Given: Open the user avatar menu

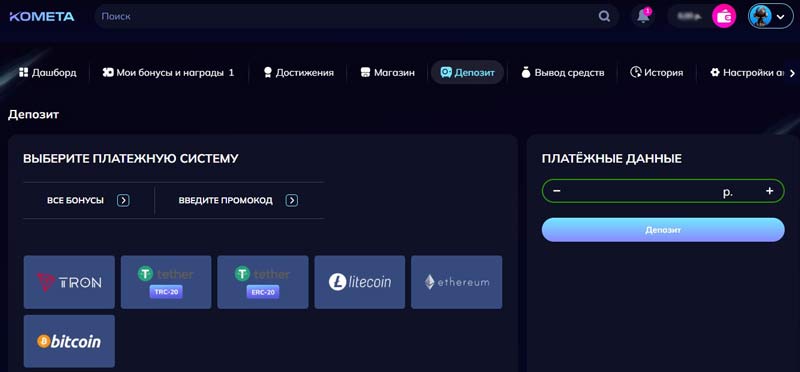Looking at the screenshot, I should tap(770, 16).
